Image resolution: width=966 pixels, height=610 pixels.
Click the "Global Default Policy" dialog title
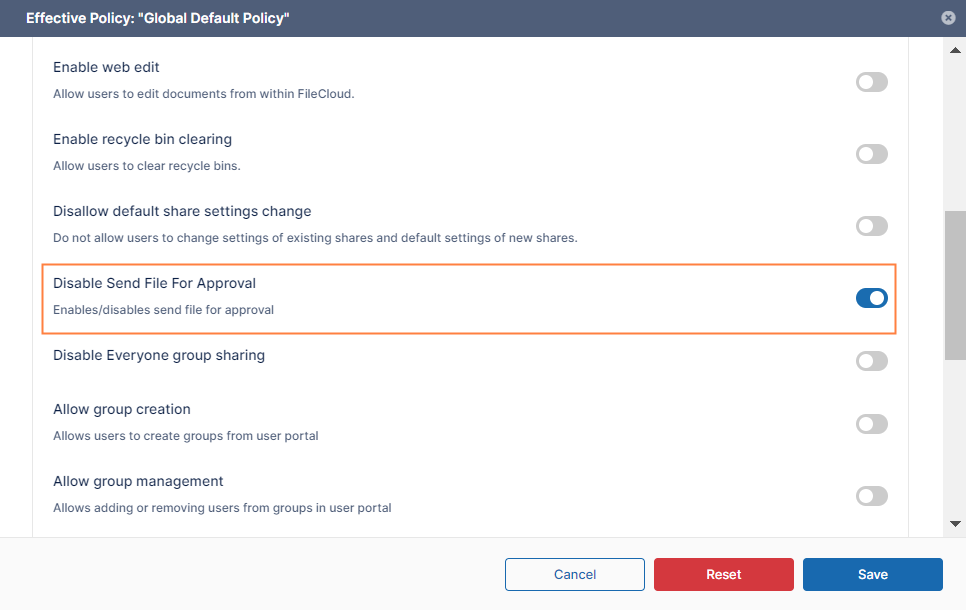[158, 18]
